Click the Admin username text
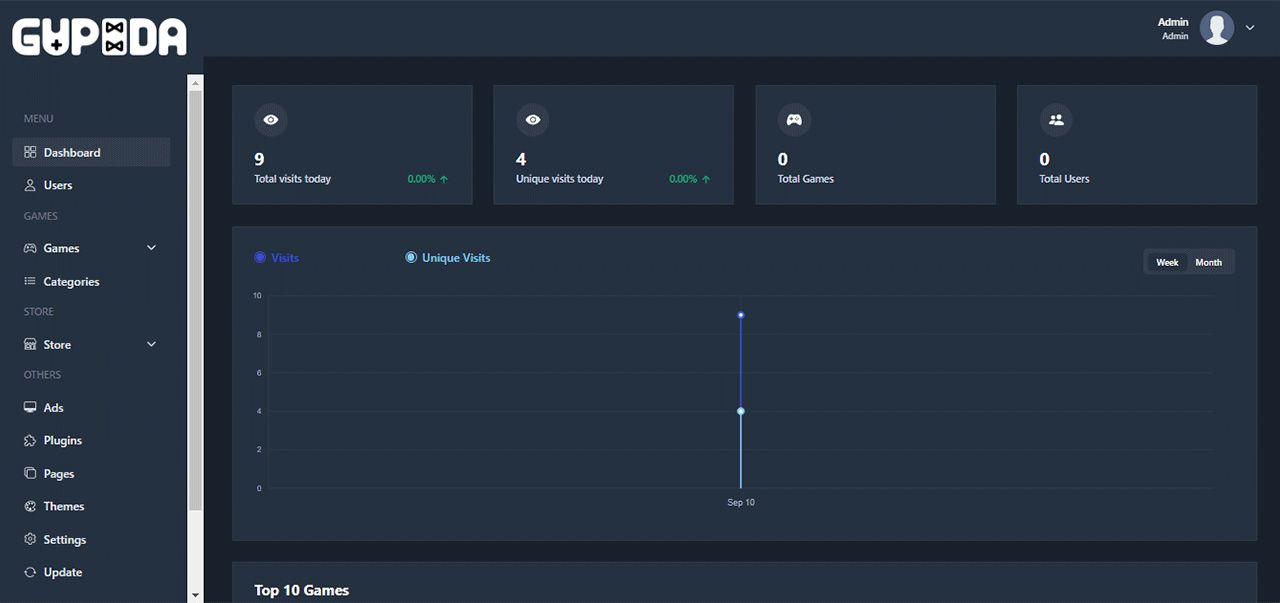The image size is (1280, 603). [x=1173, y=22]
